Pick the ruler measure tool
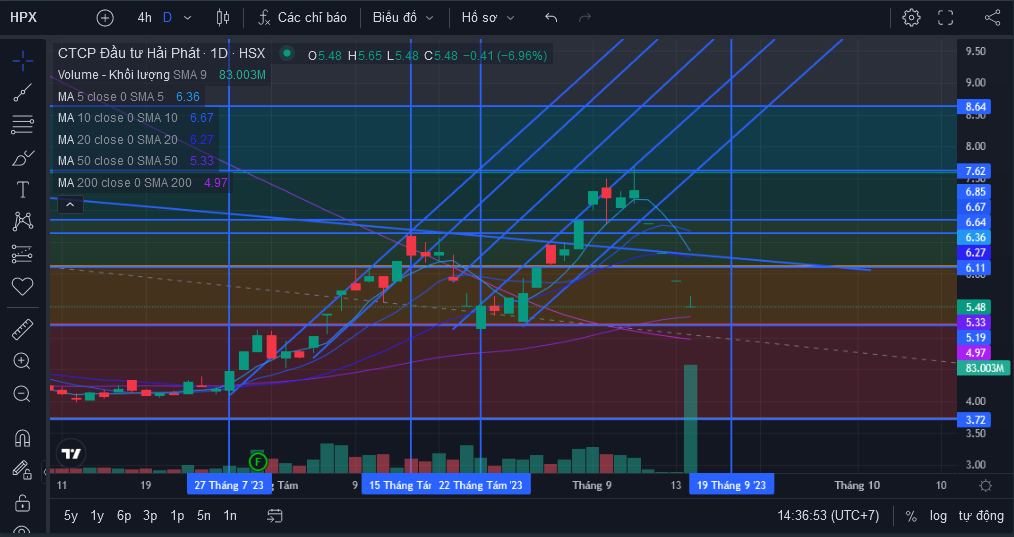This screenshot has height=537, width=1014. 22,329
